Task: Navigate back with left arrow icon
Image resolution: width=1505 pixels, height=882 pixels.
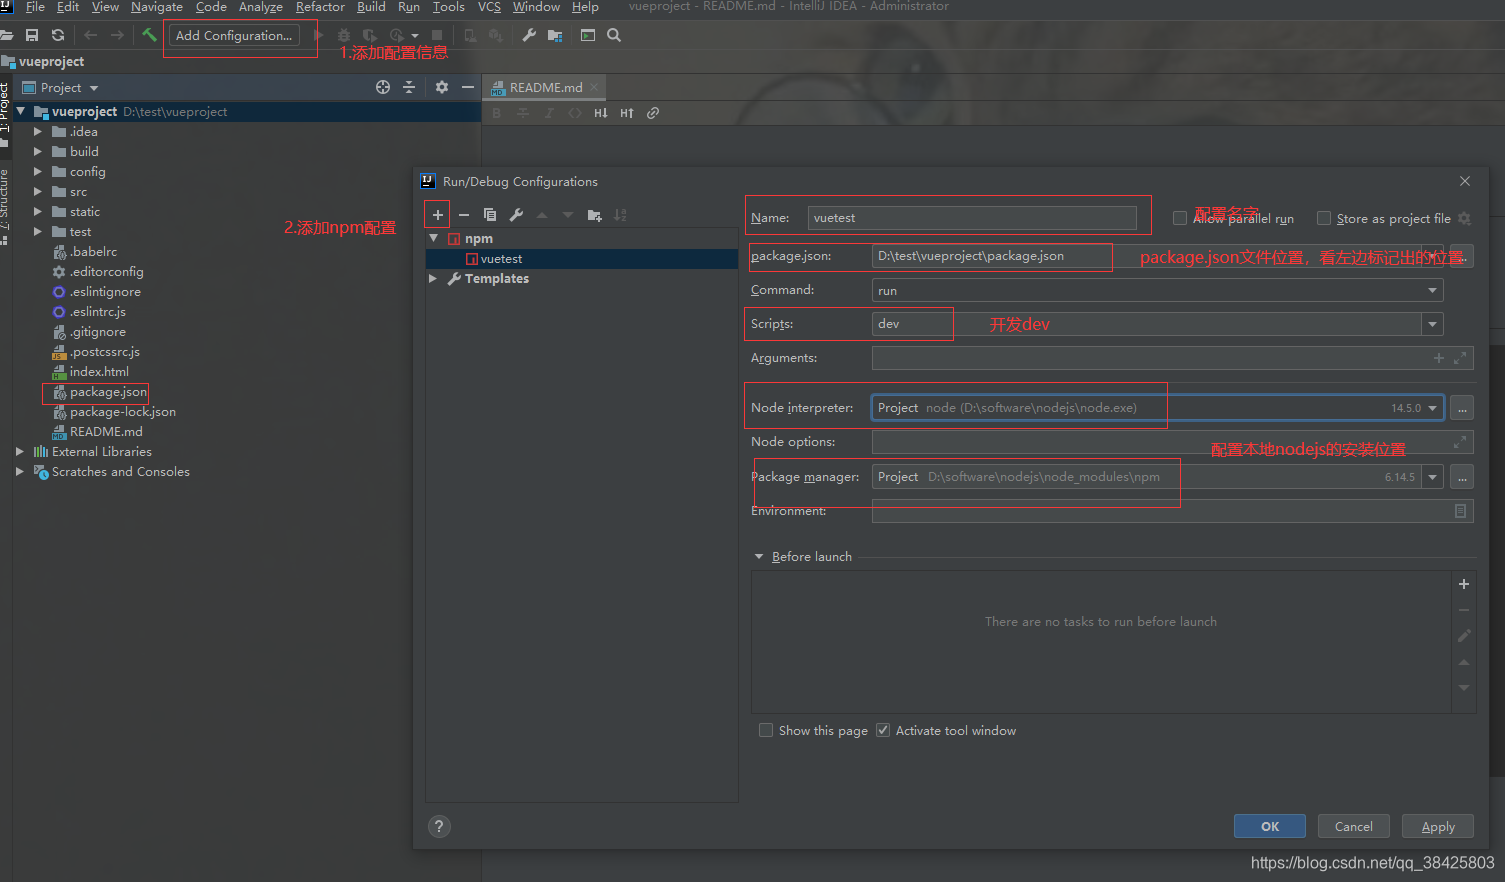Action: [91, 35]
